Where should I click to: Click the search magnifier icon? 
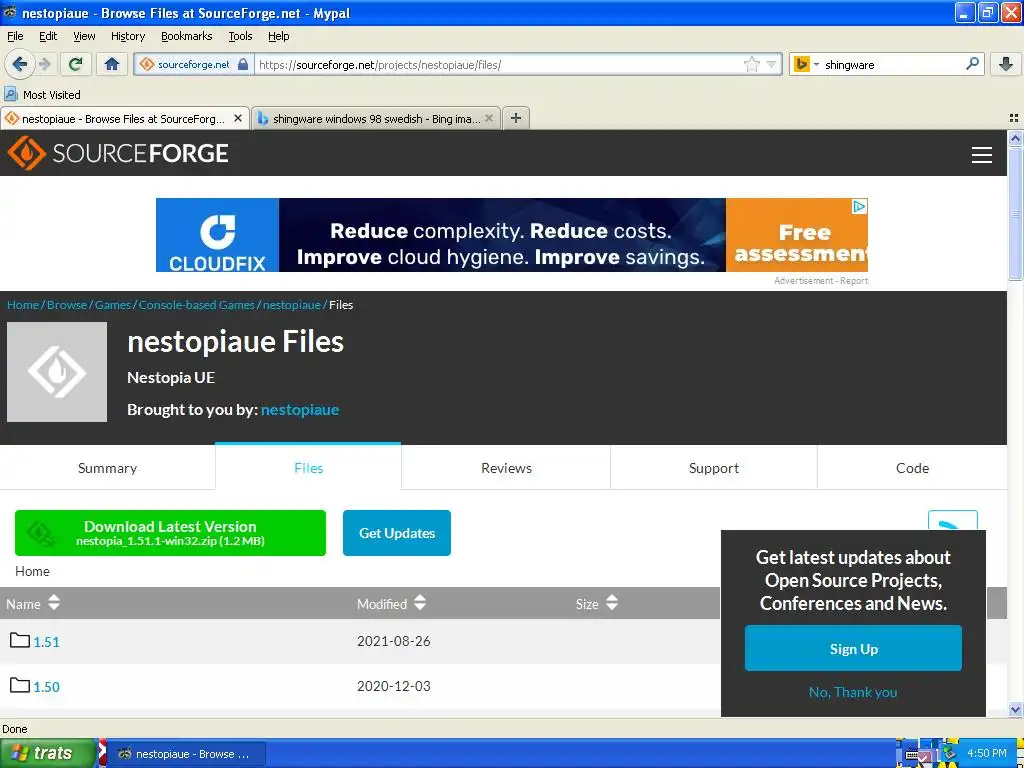click(x=972, y=63)
